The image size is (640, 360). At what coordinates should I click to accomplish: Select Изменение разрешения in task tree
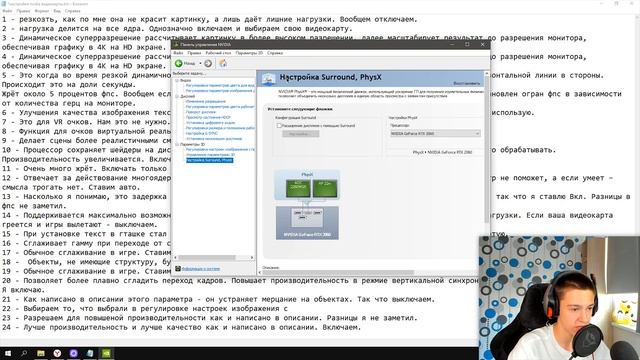[205, 101]
